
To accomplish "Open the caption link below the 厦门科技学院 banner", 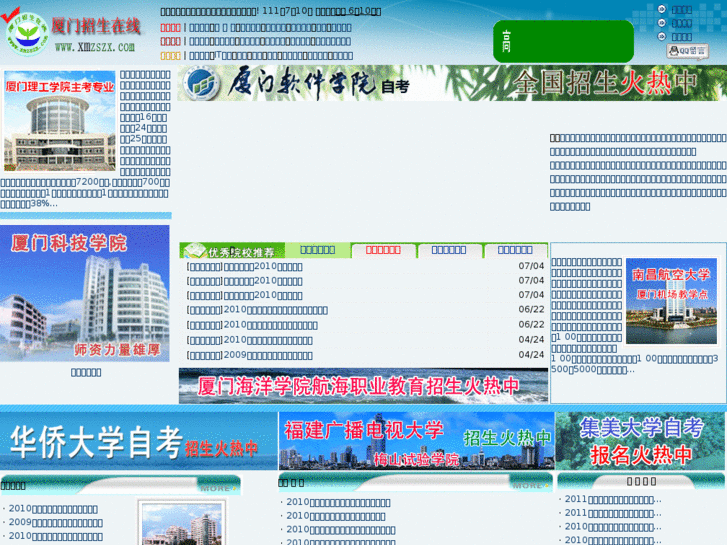I will point(86,372).
